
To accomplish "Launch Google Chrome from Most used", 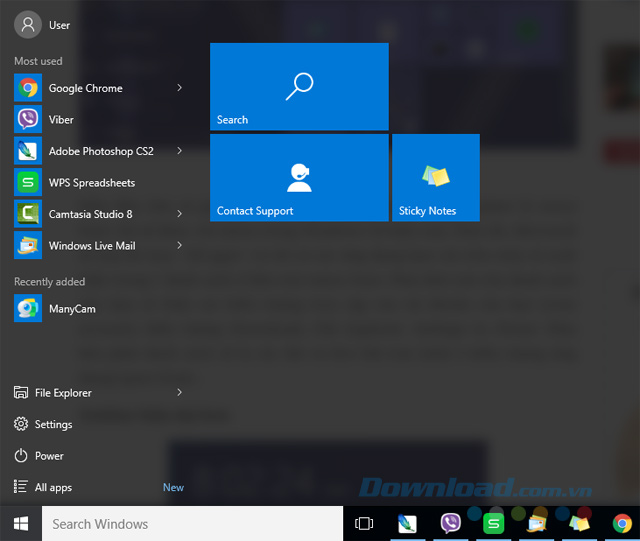I will [x=28, y=88].
